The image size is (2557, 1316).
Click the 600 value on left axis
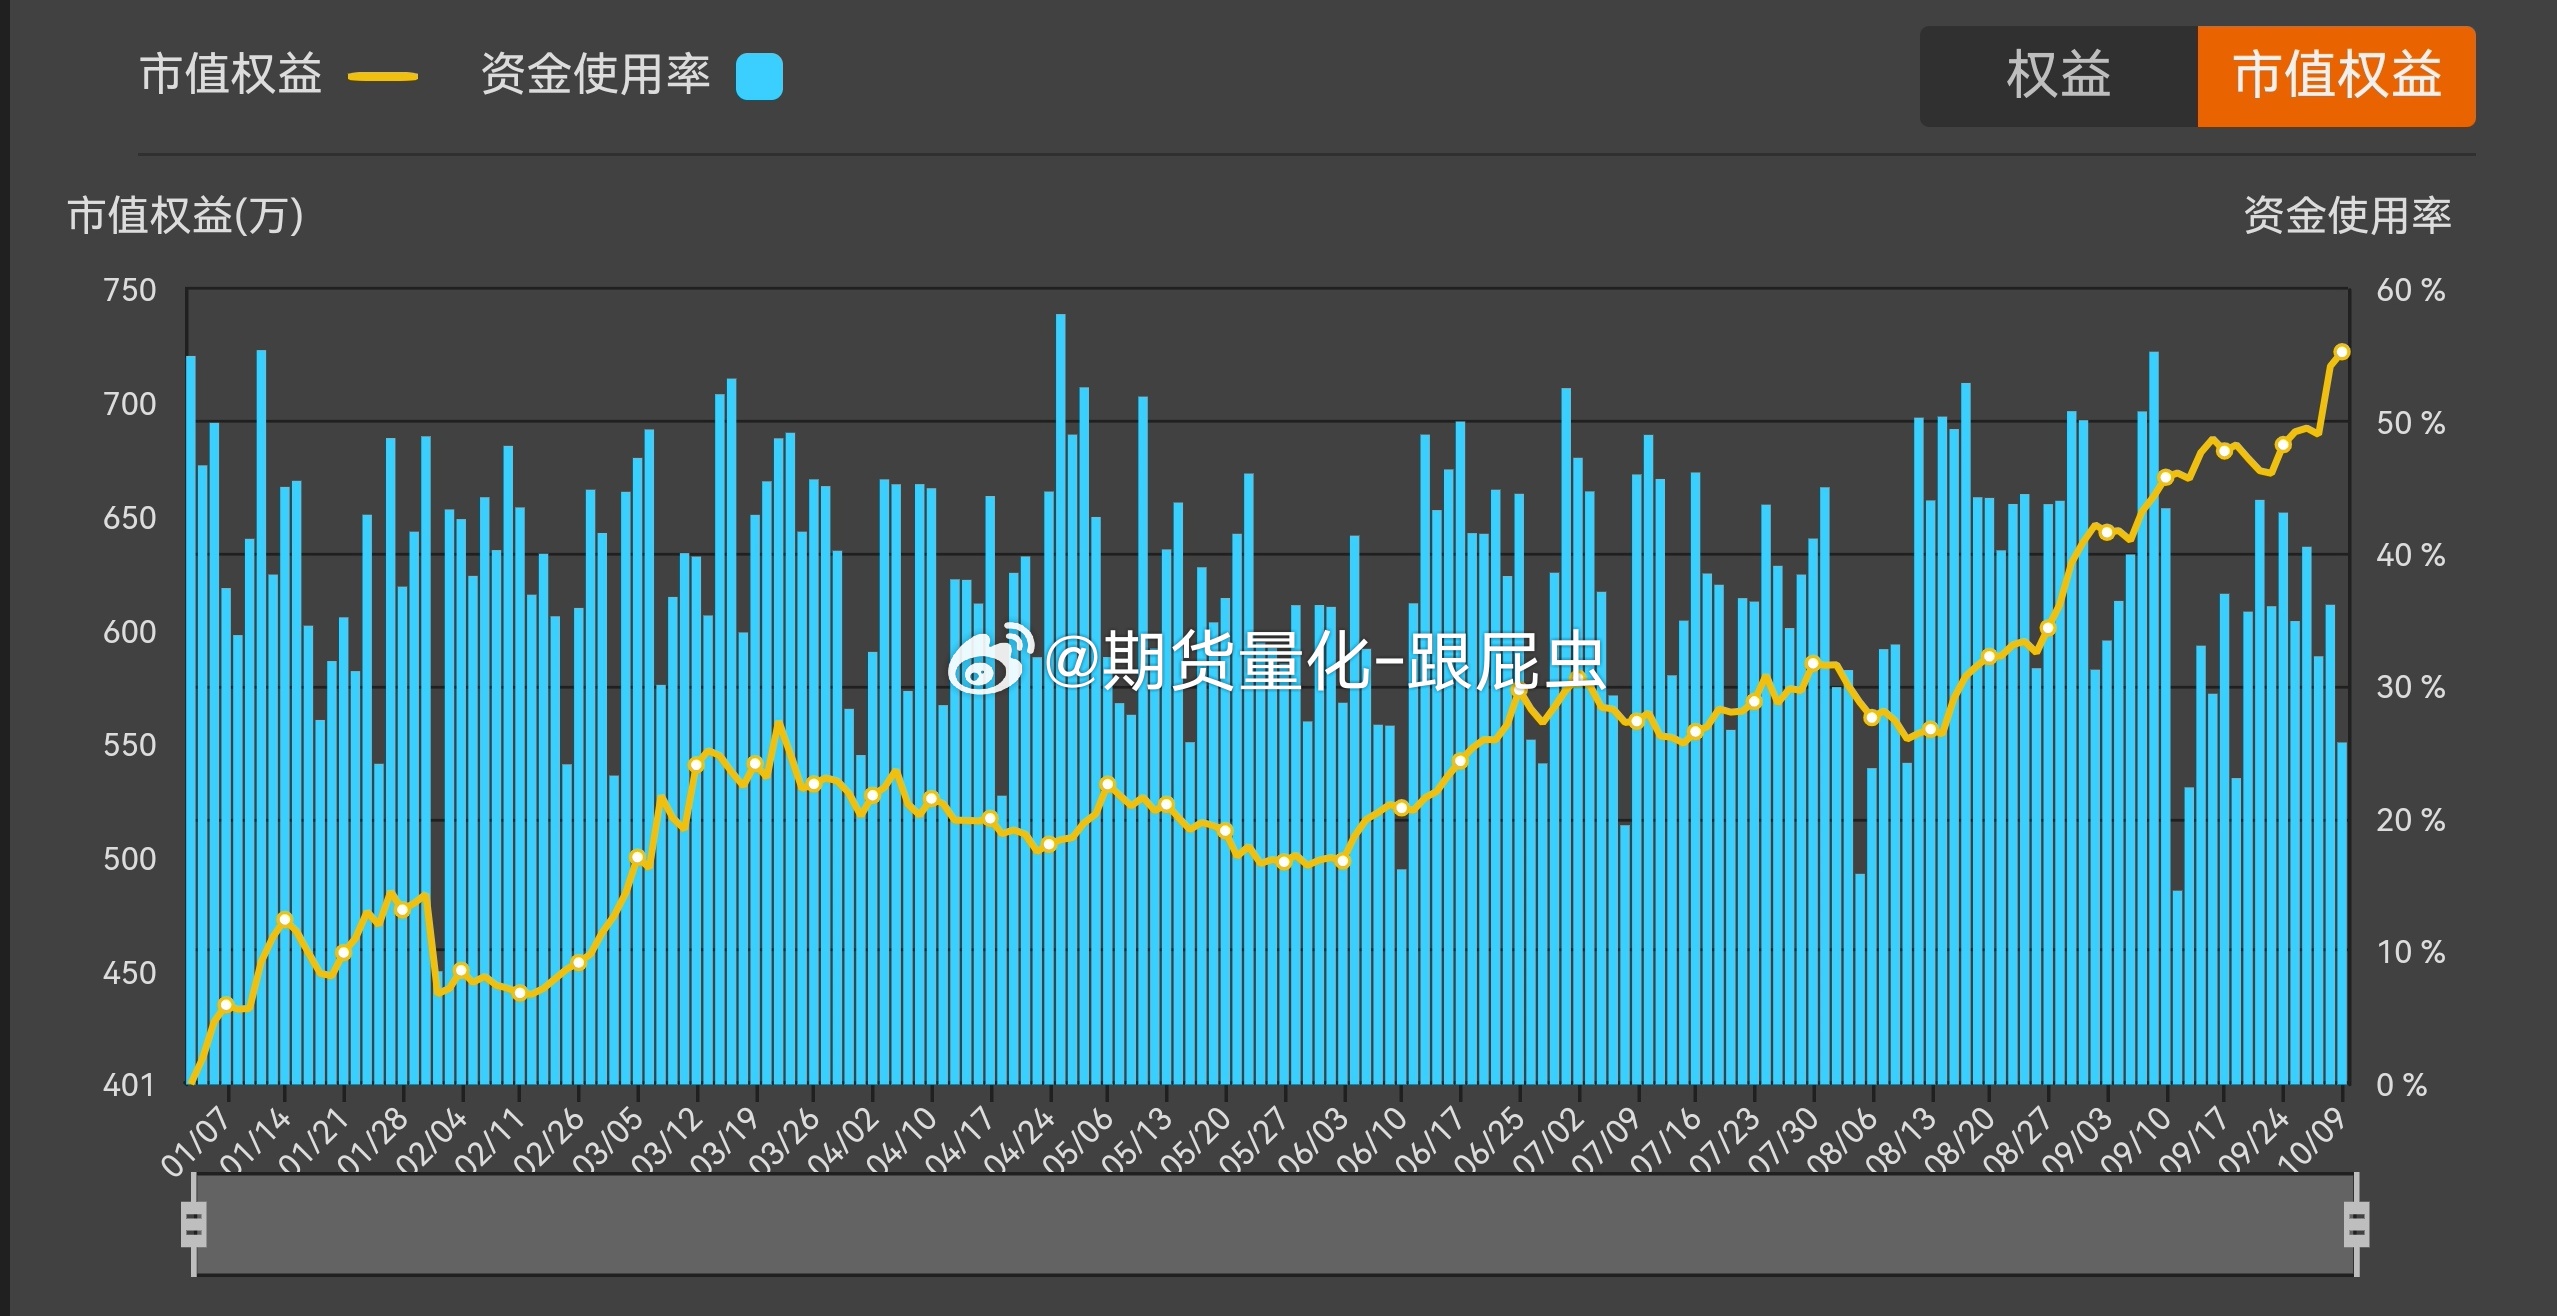130,631
